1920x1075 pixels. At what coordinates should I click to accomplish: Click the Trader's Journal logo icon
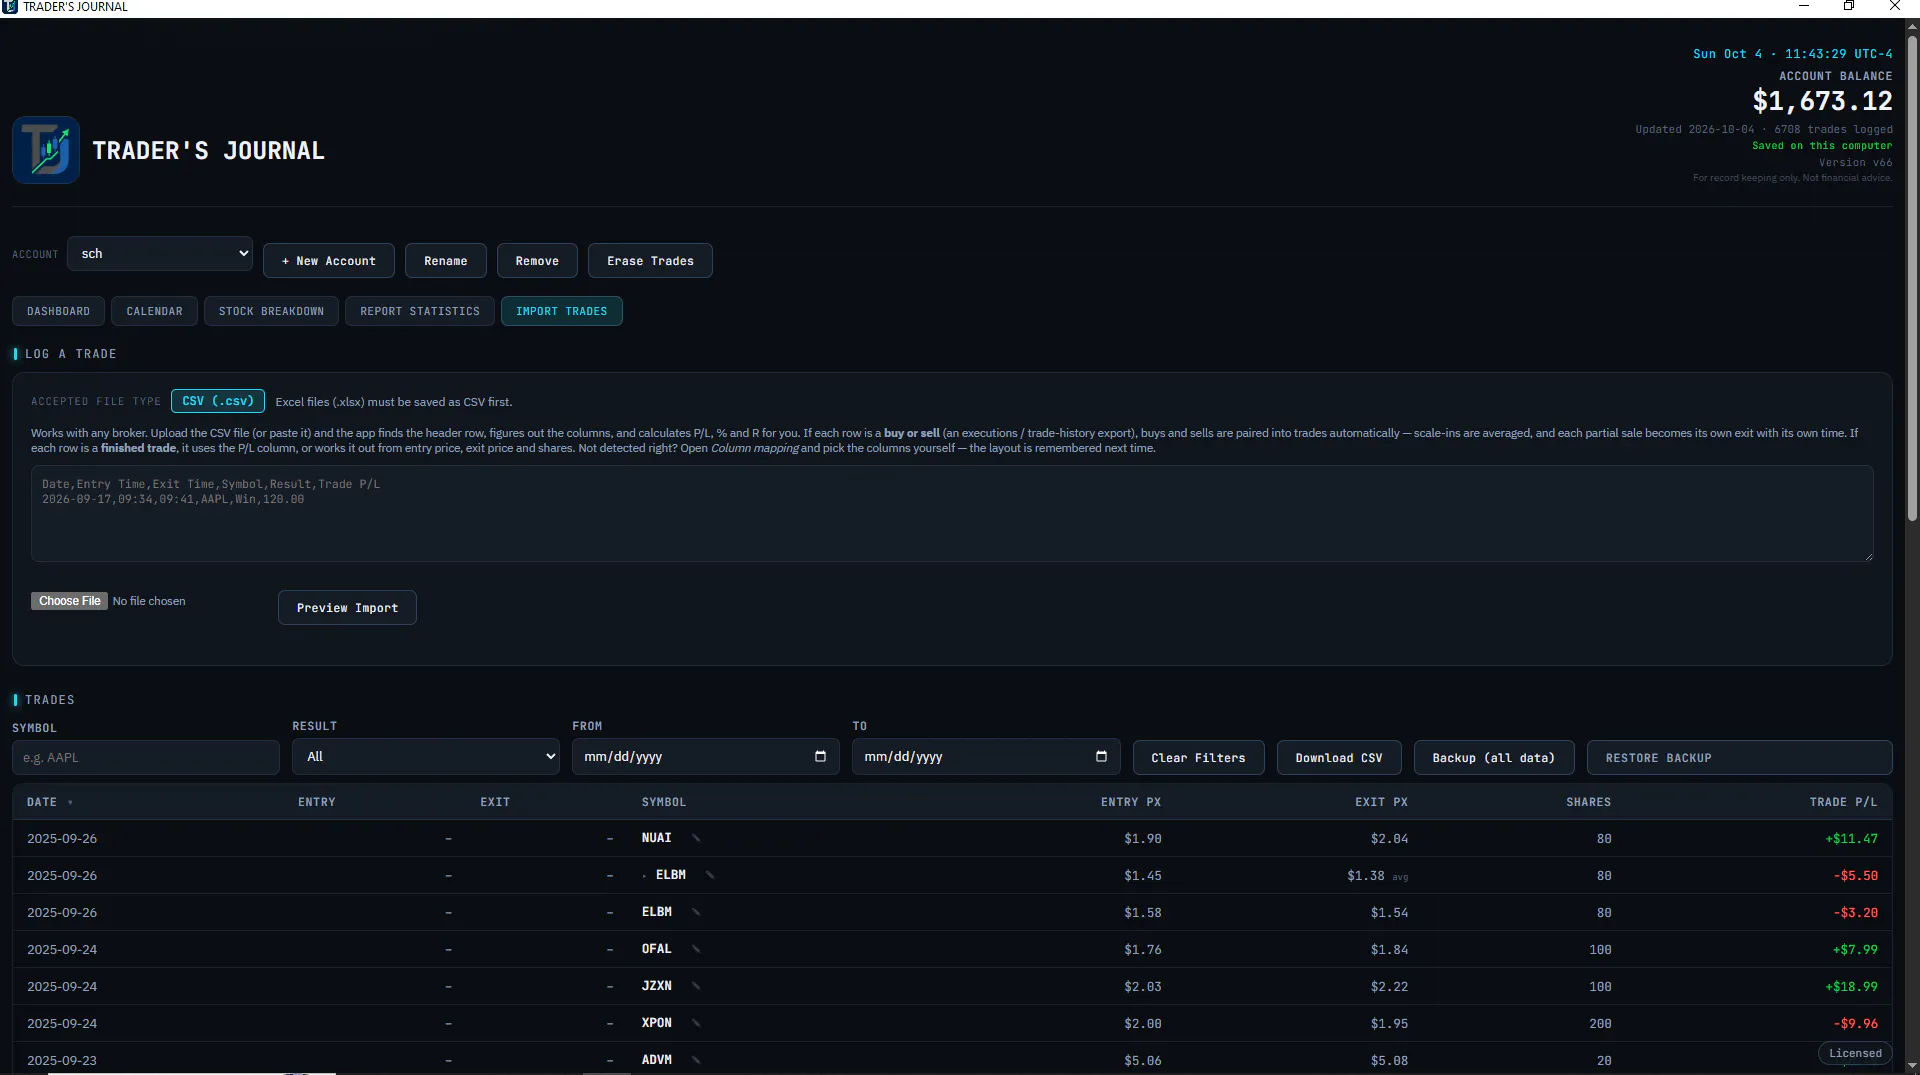point(46,150)
